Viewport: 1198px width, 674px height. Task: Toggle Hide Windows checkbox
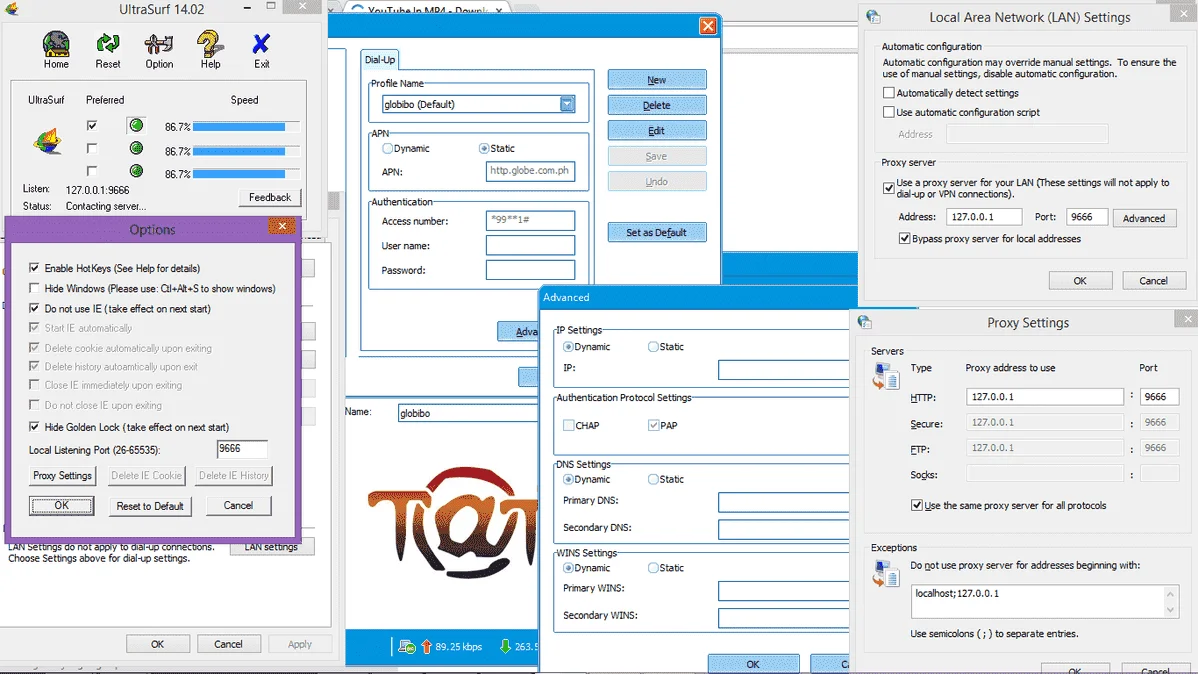(34, 288)
